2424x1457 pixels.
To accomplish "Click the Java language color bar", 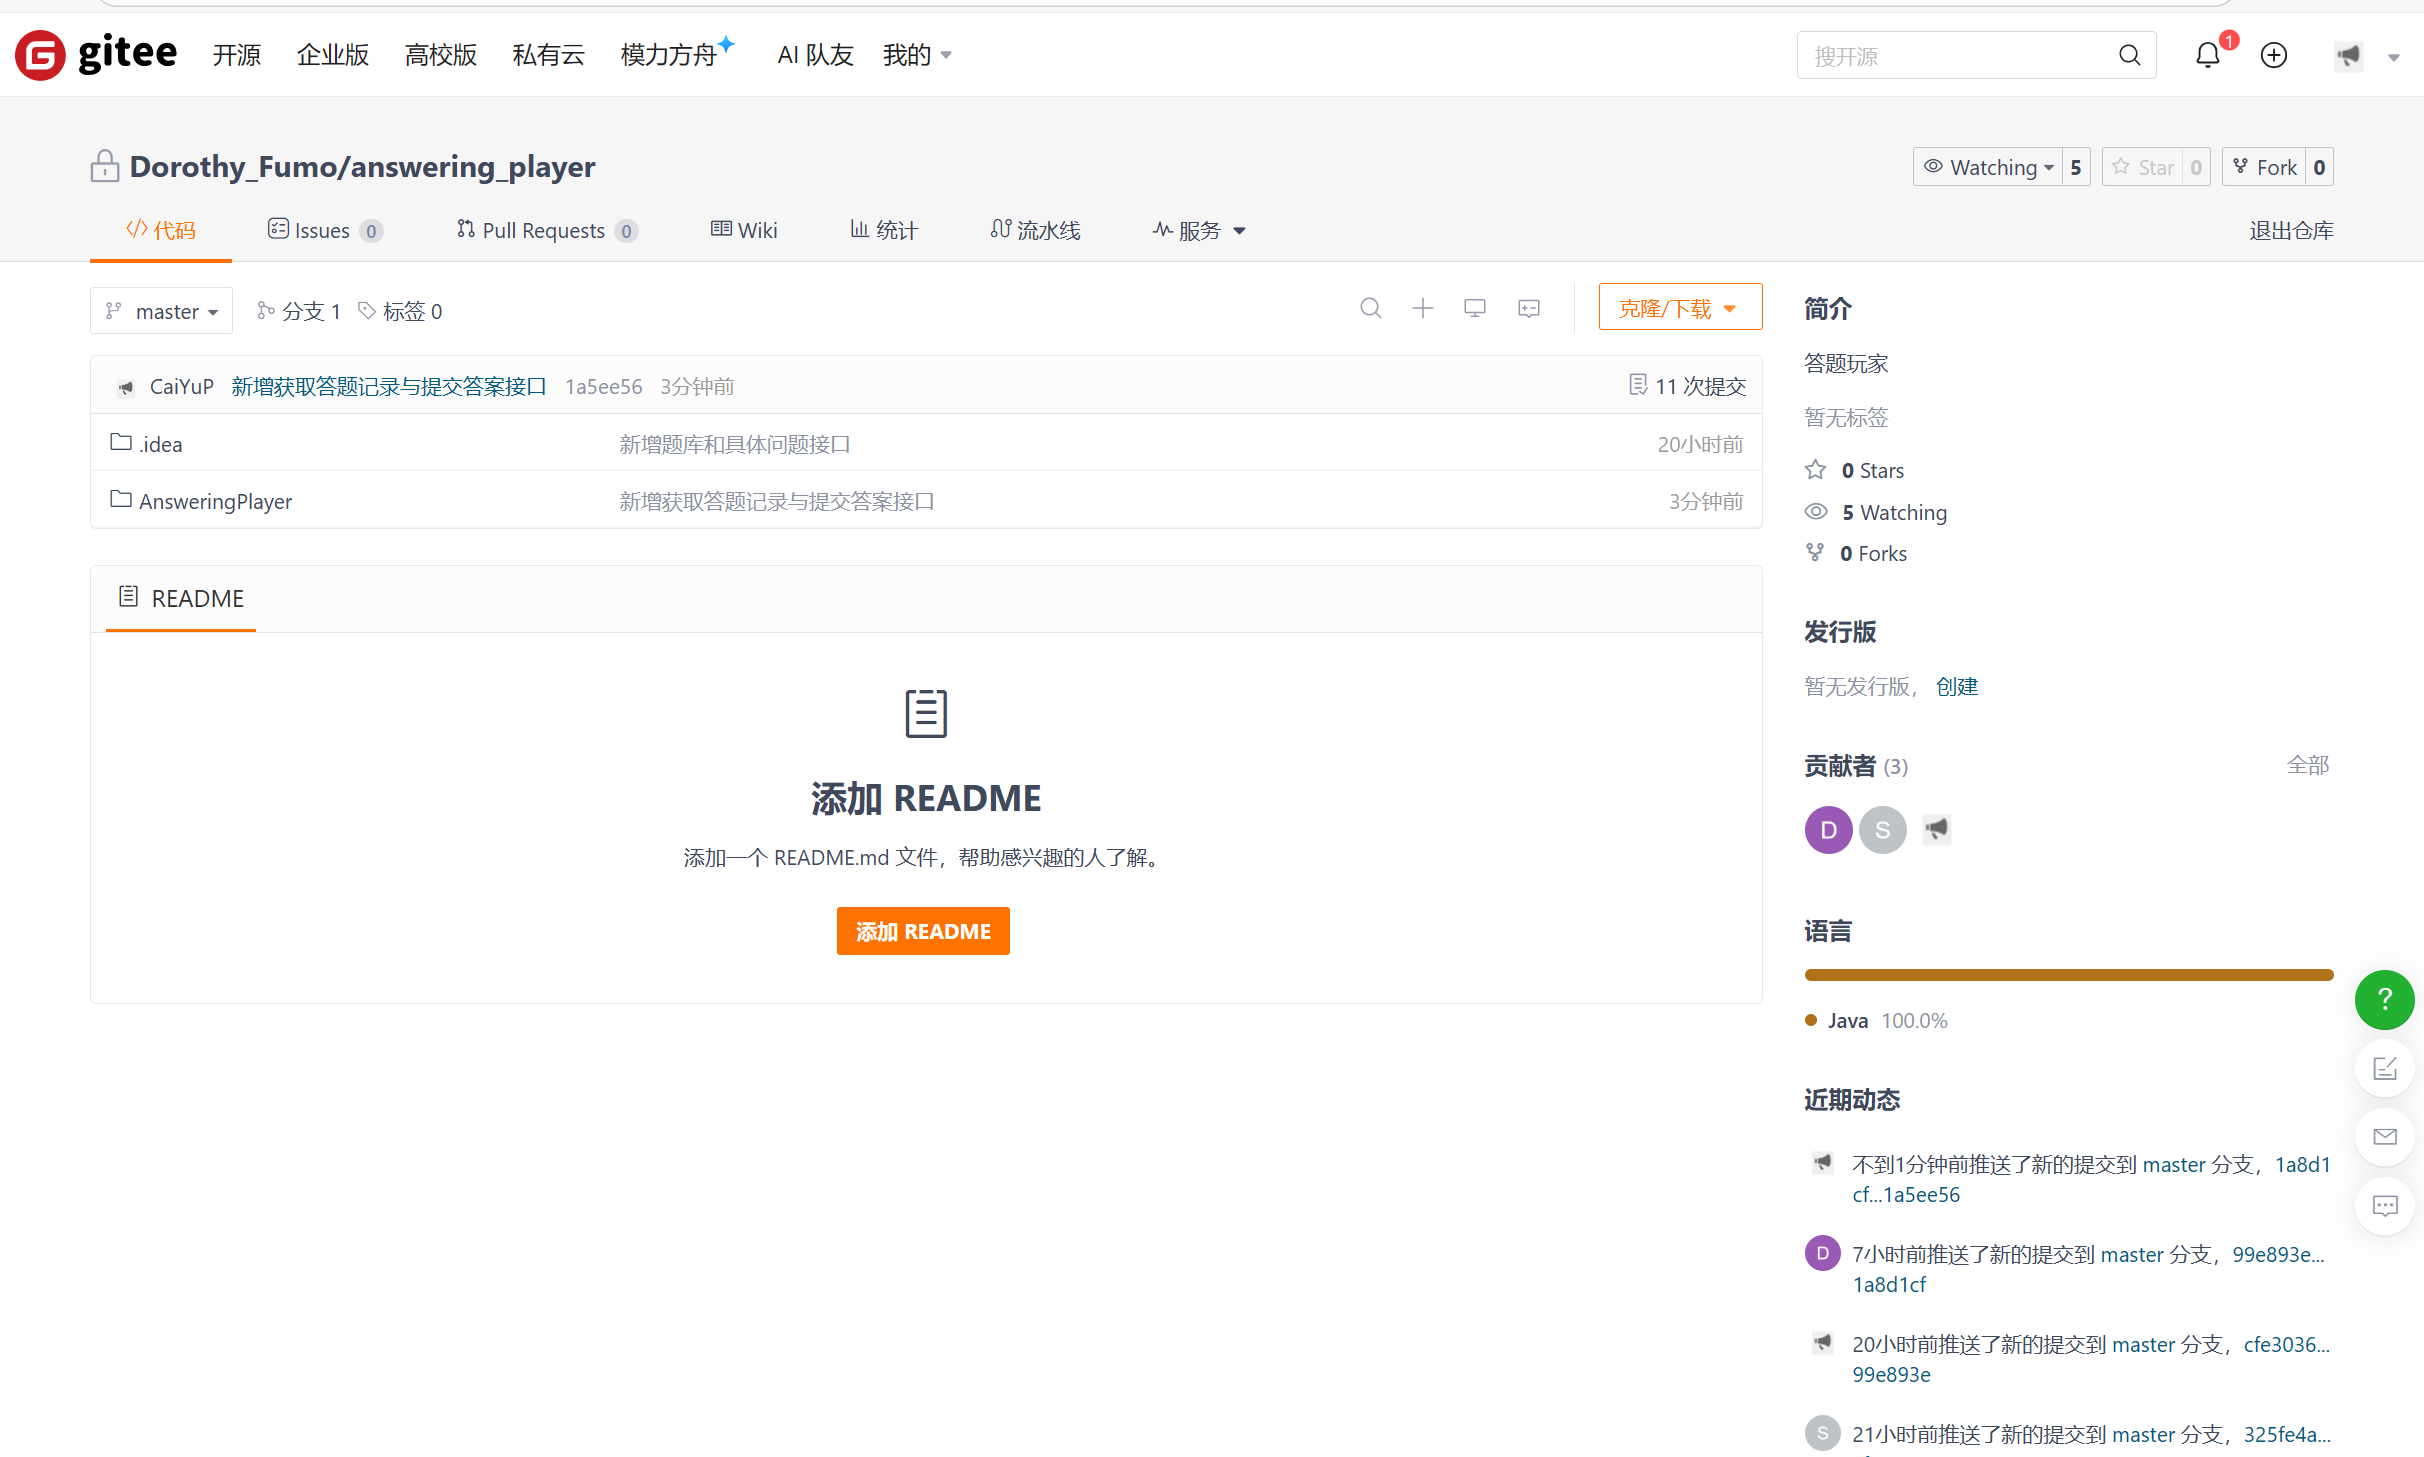I will coord(2068,975).
